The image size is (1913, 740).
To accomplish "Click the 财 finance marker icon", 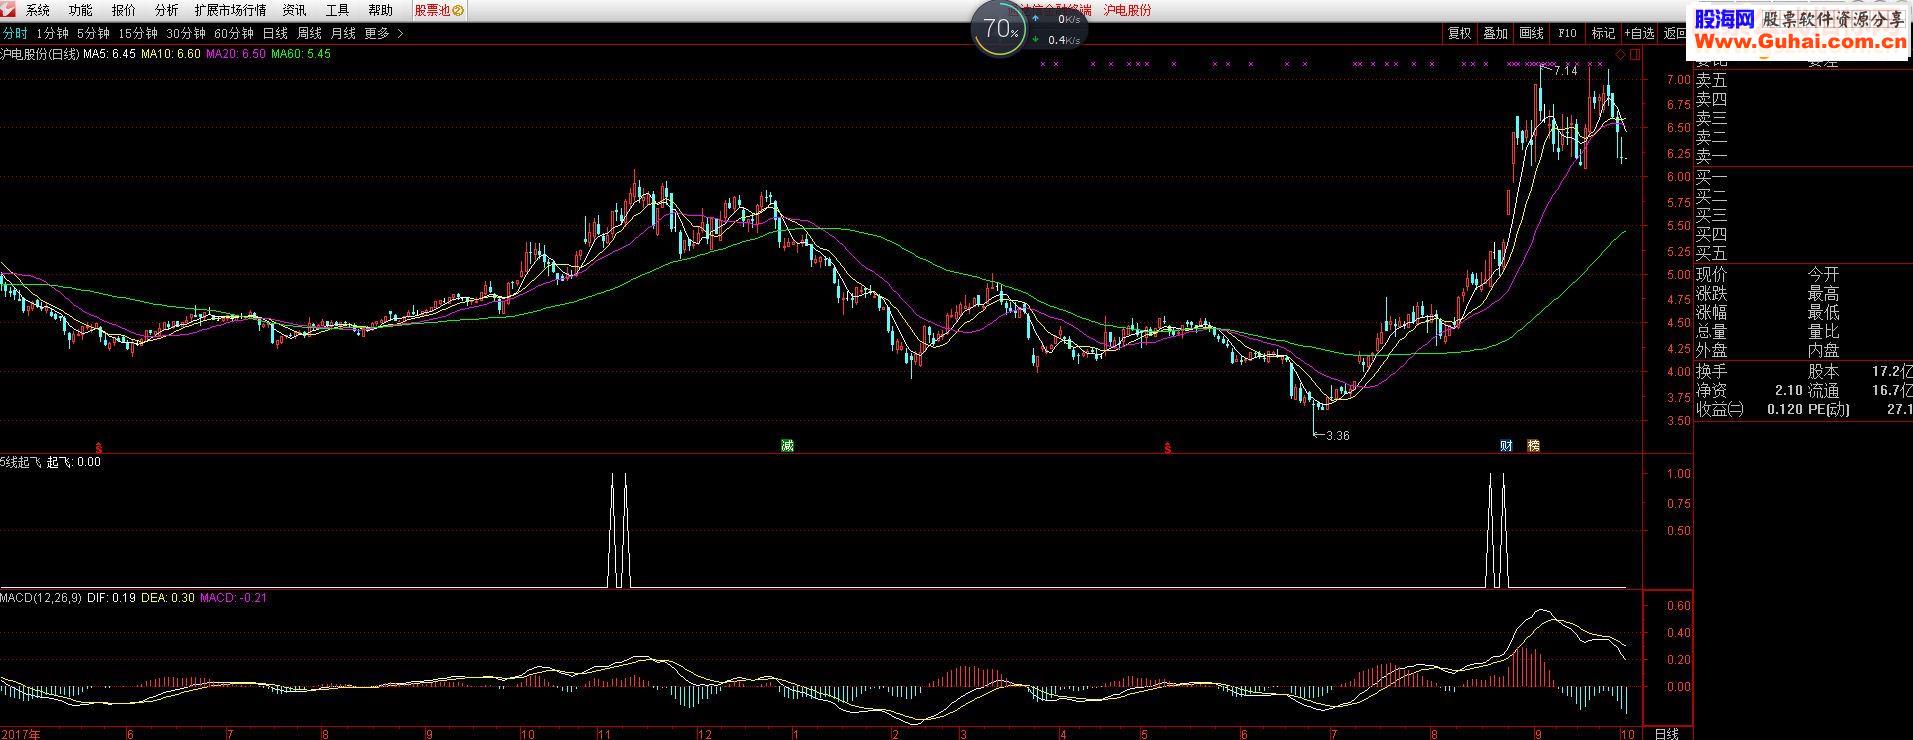I will pyautogui.click(x=1506, y=446).
